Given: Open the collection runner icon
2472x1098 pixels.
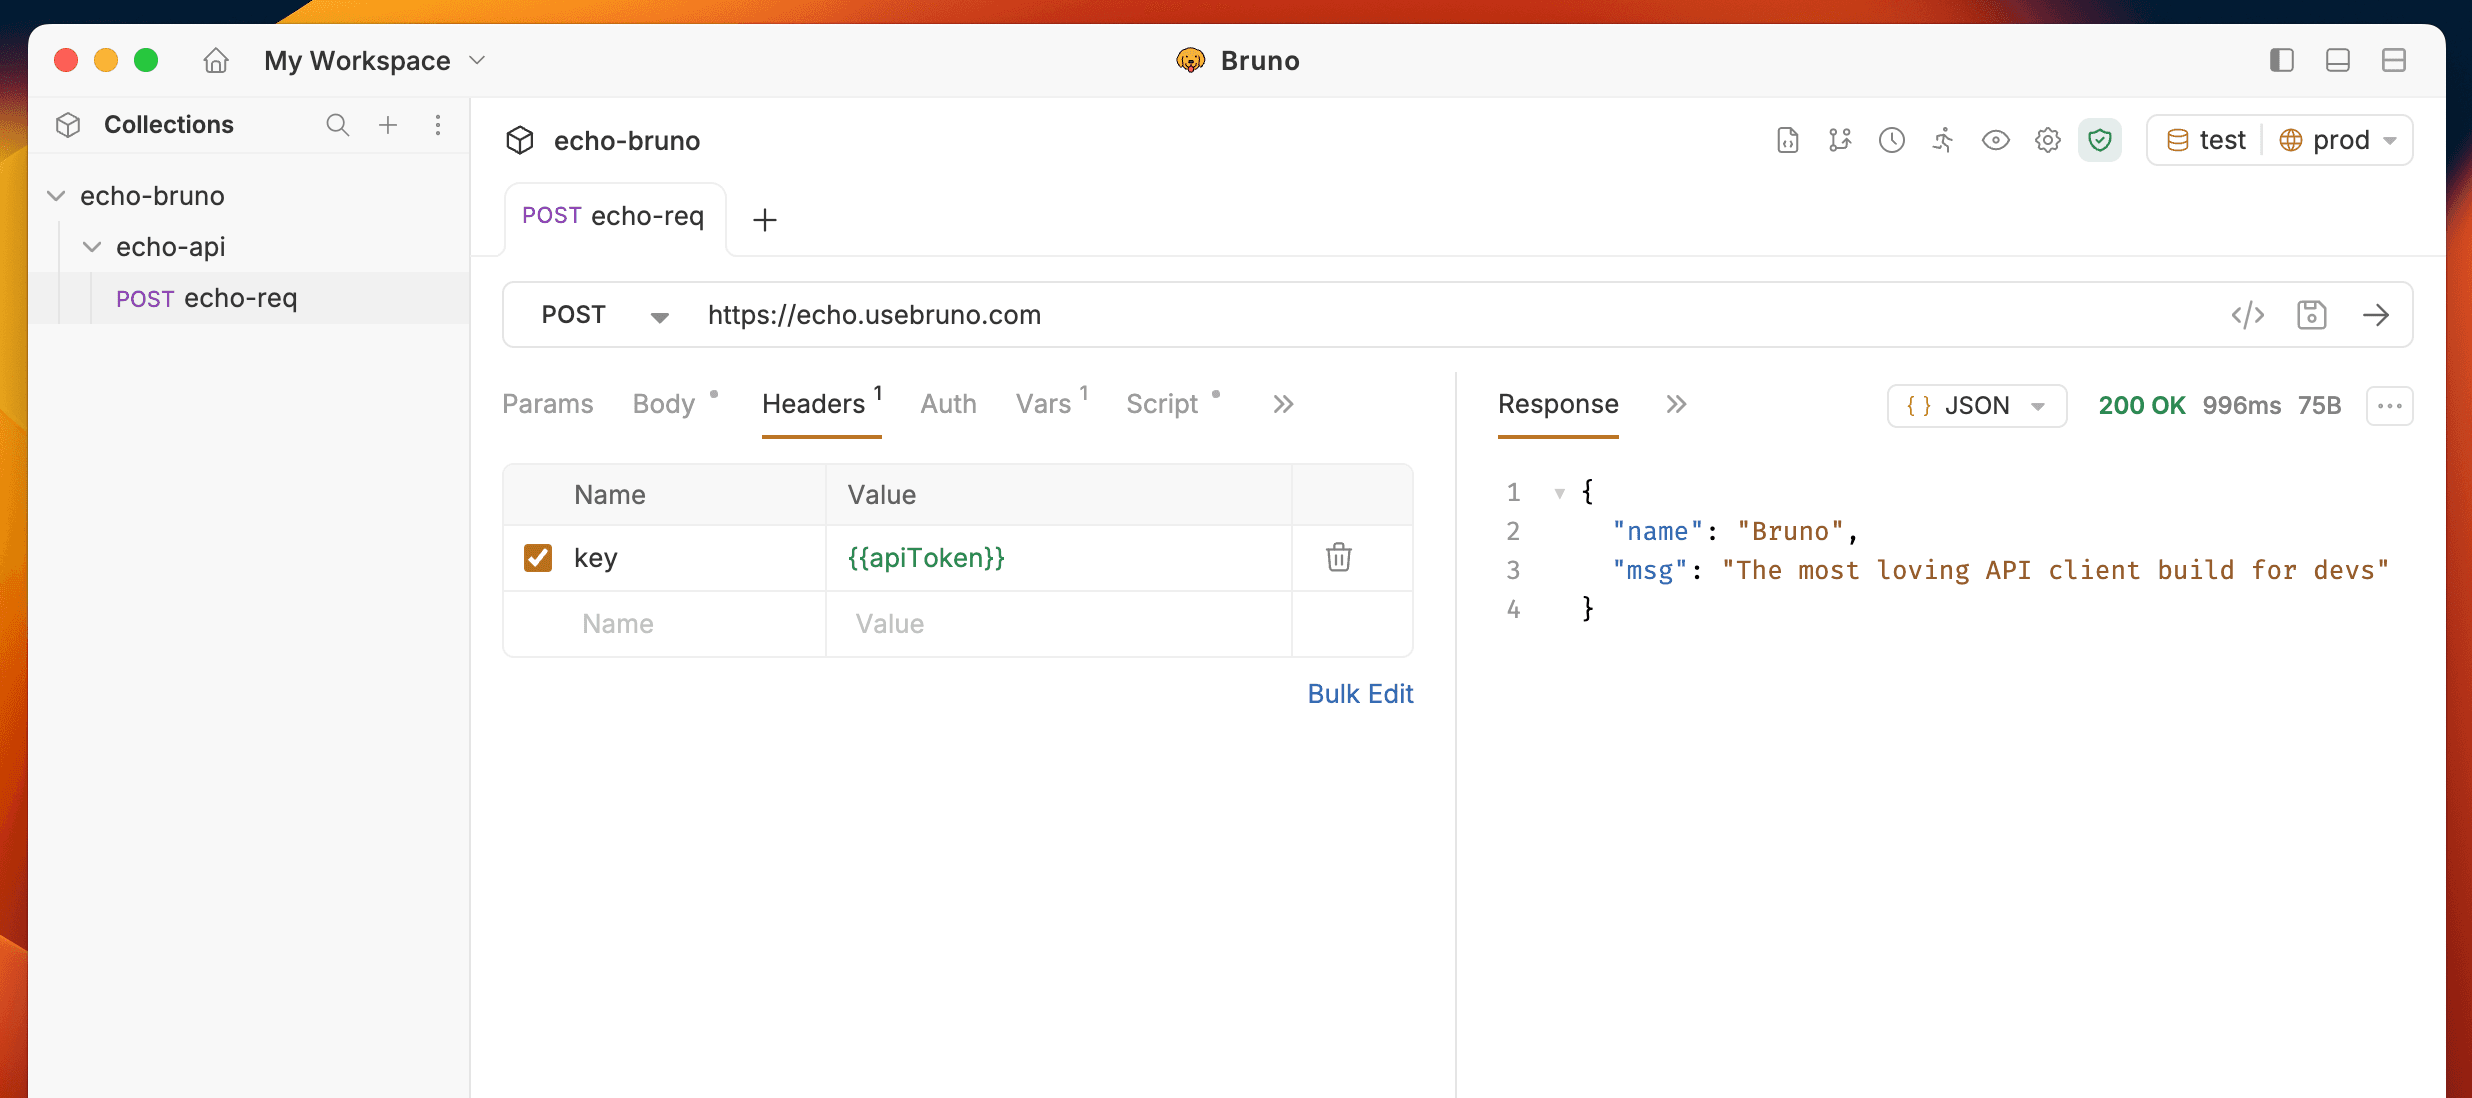Looking at the screenshot, I should tap(1943, 140).
